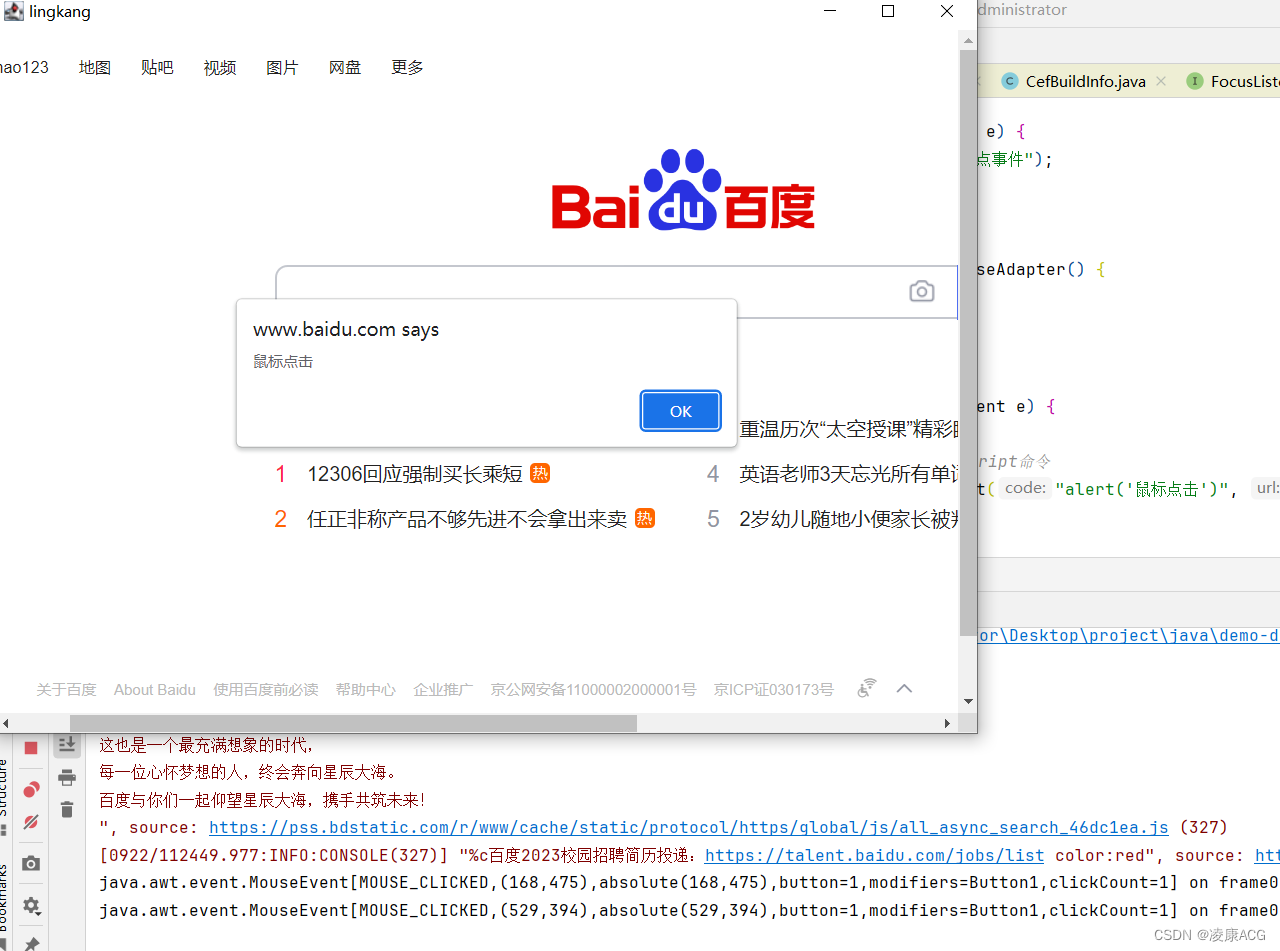Open 使用百度前必读 footer link

[x=266, y=689]
